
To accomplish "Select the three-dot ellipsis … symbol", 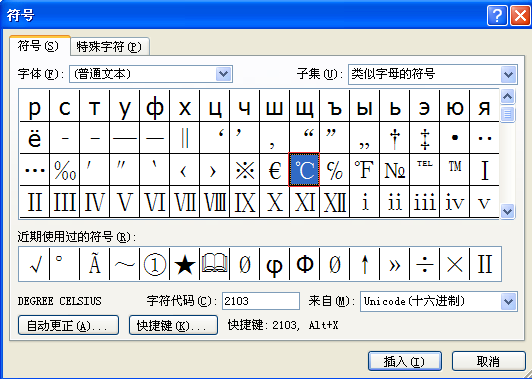I will coord(34,170).
